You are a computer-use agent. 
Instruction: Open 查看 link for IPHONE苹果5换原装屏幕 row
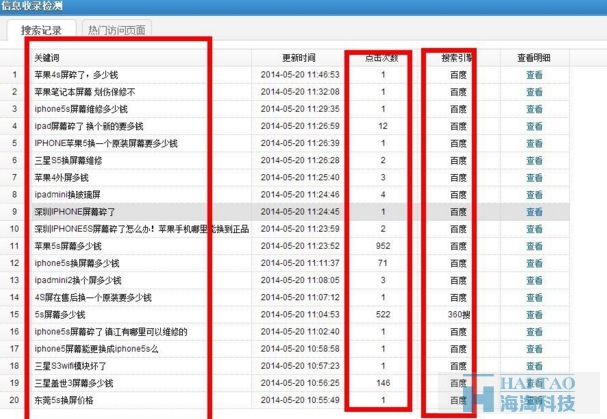tap(534, 143)
